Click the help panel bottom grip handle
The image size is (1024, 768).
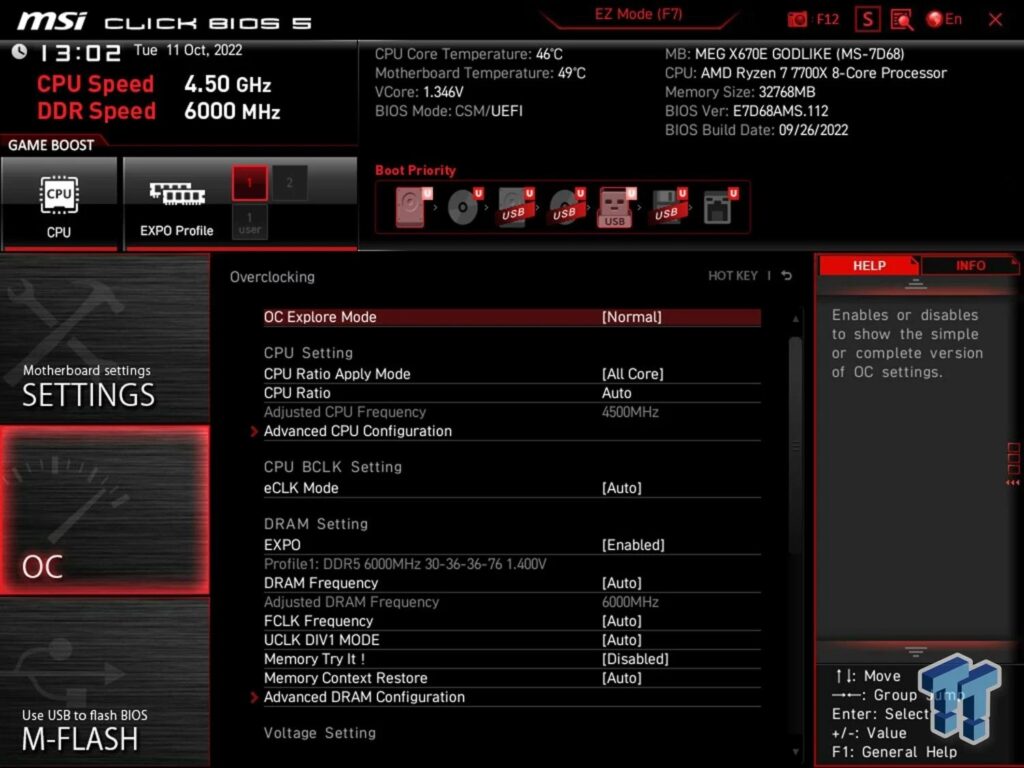pos(916,651)
